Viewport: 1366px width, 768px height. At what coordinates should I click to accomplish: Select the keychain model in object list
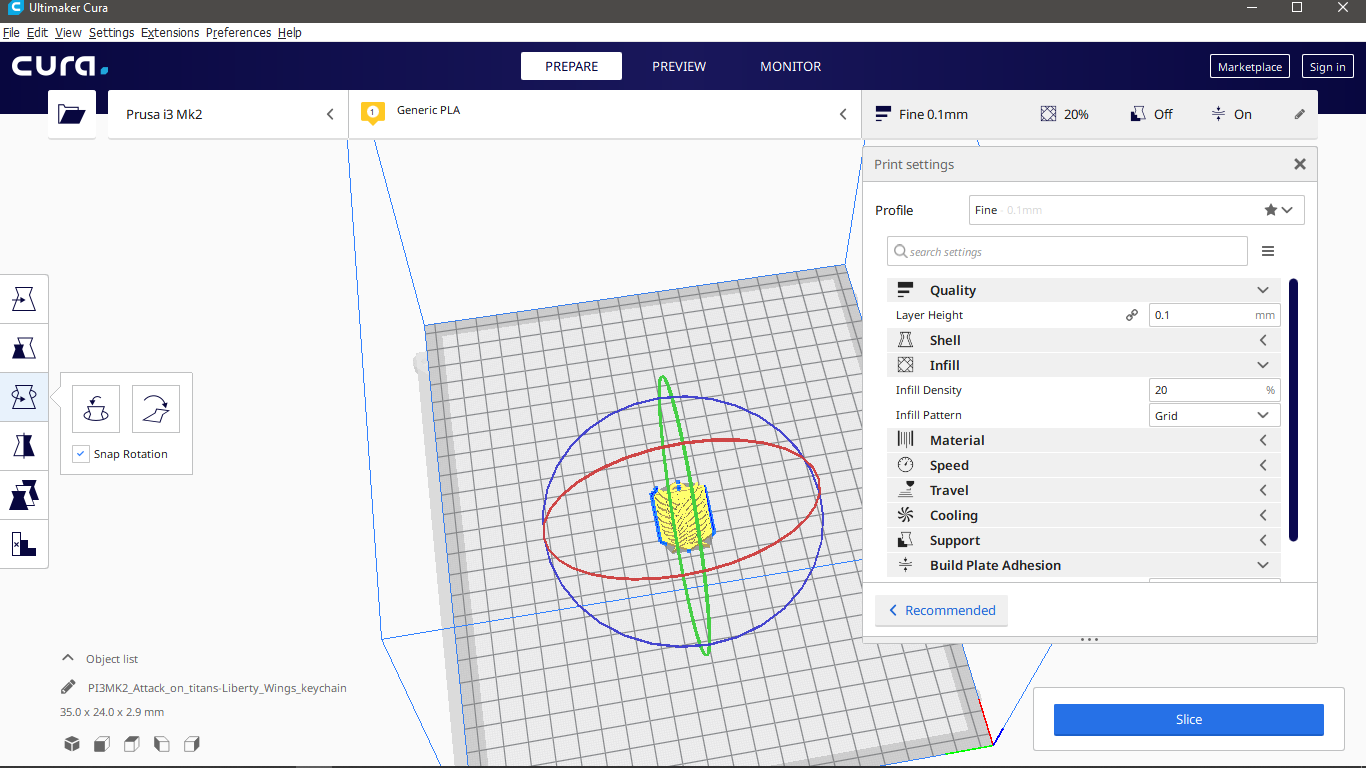click(x=217, y=688)
